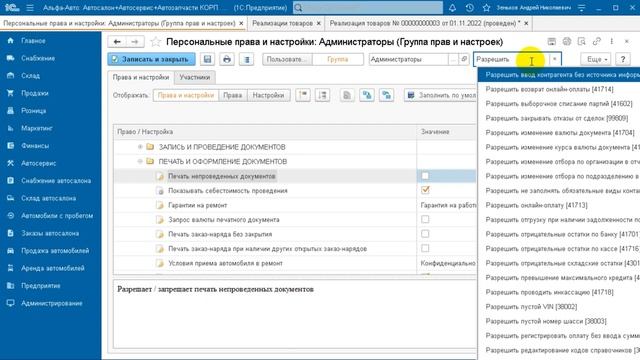Select the Гарантии на ремонт row
The image size is (640, 360).
(x=295, y=205)
